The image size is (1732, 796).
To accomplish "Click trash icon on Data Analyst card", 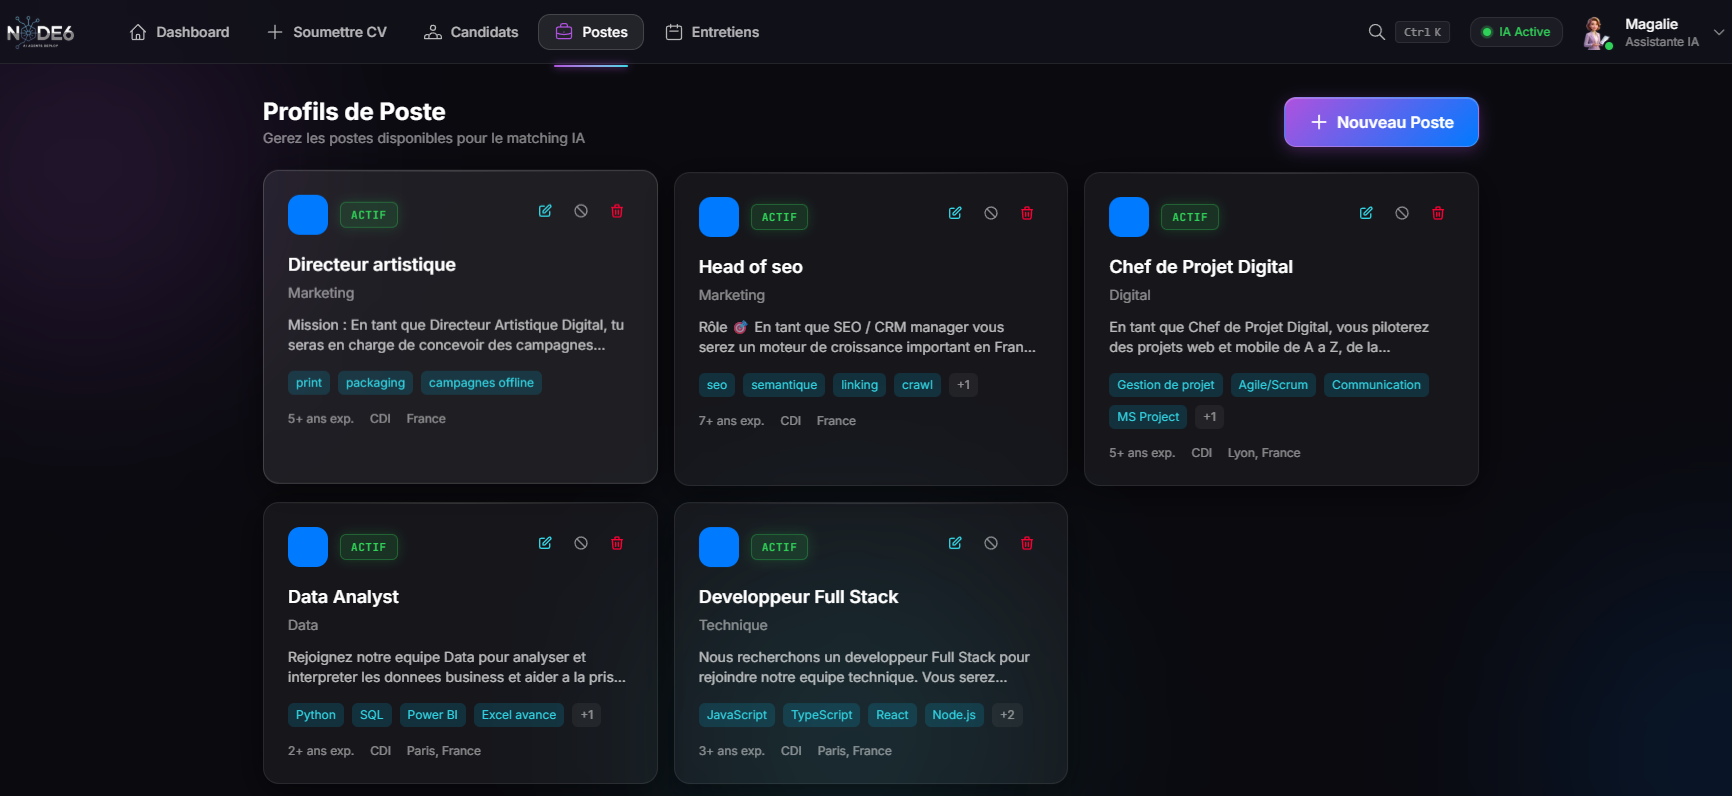I will pos(617,543).
